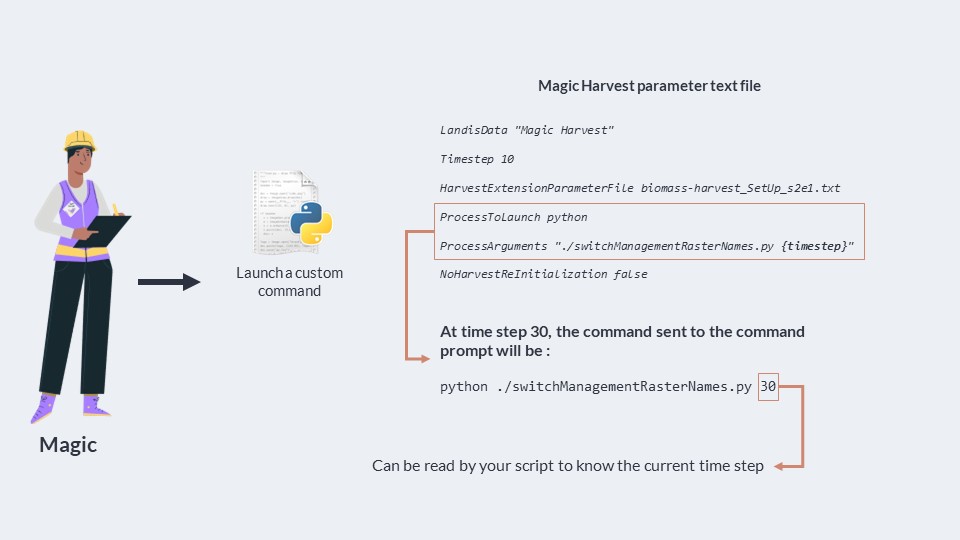Screen dimensions: 960x540
Task: Click the LandisData "Magic Harvest" line
Action: pos(527,130)
